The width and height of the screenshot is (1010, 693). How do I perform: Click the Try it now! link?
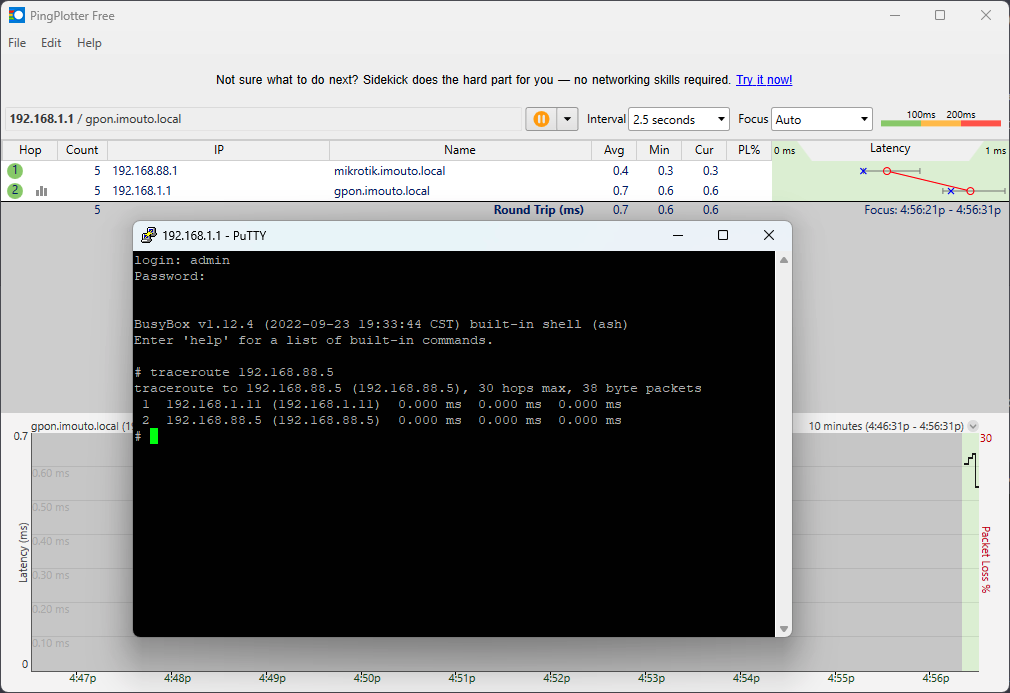[x=764, y=80]
